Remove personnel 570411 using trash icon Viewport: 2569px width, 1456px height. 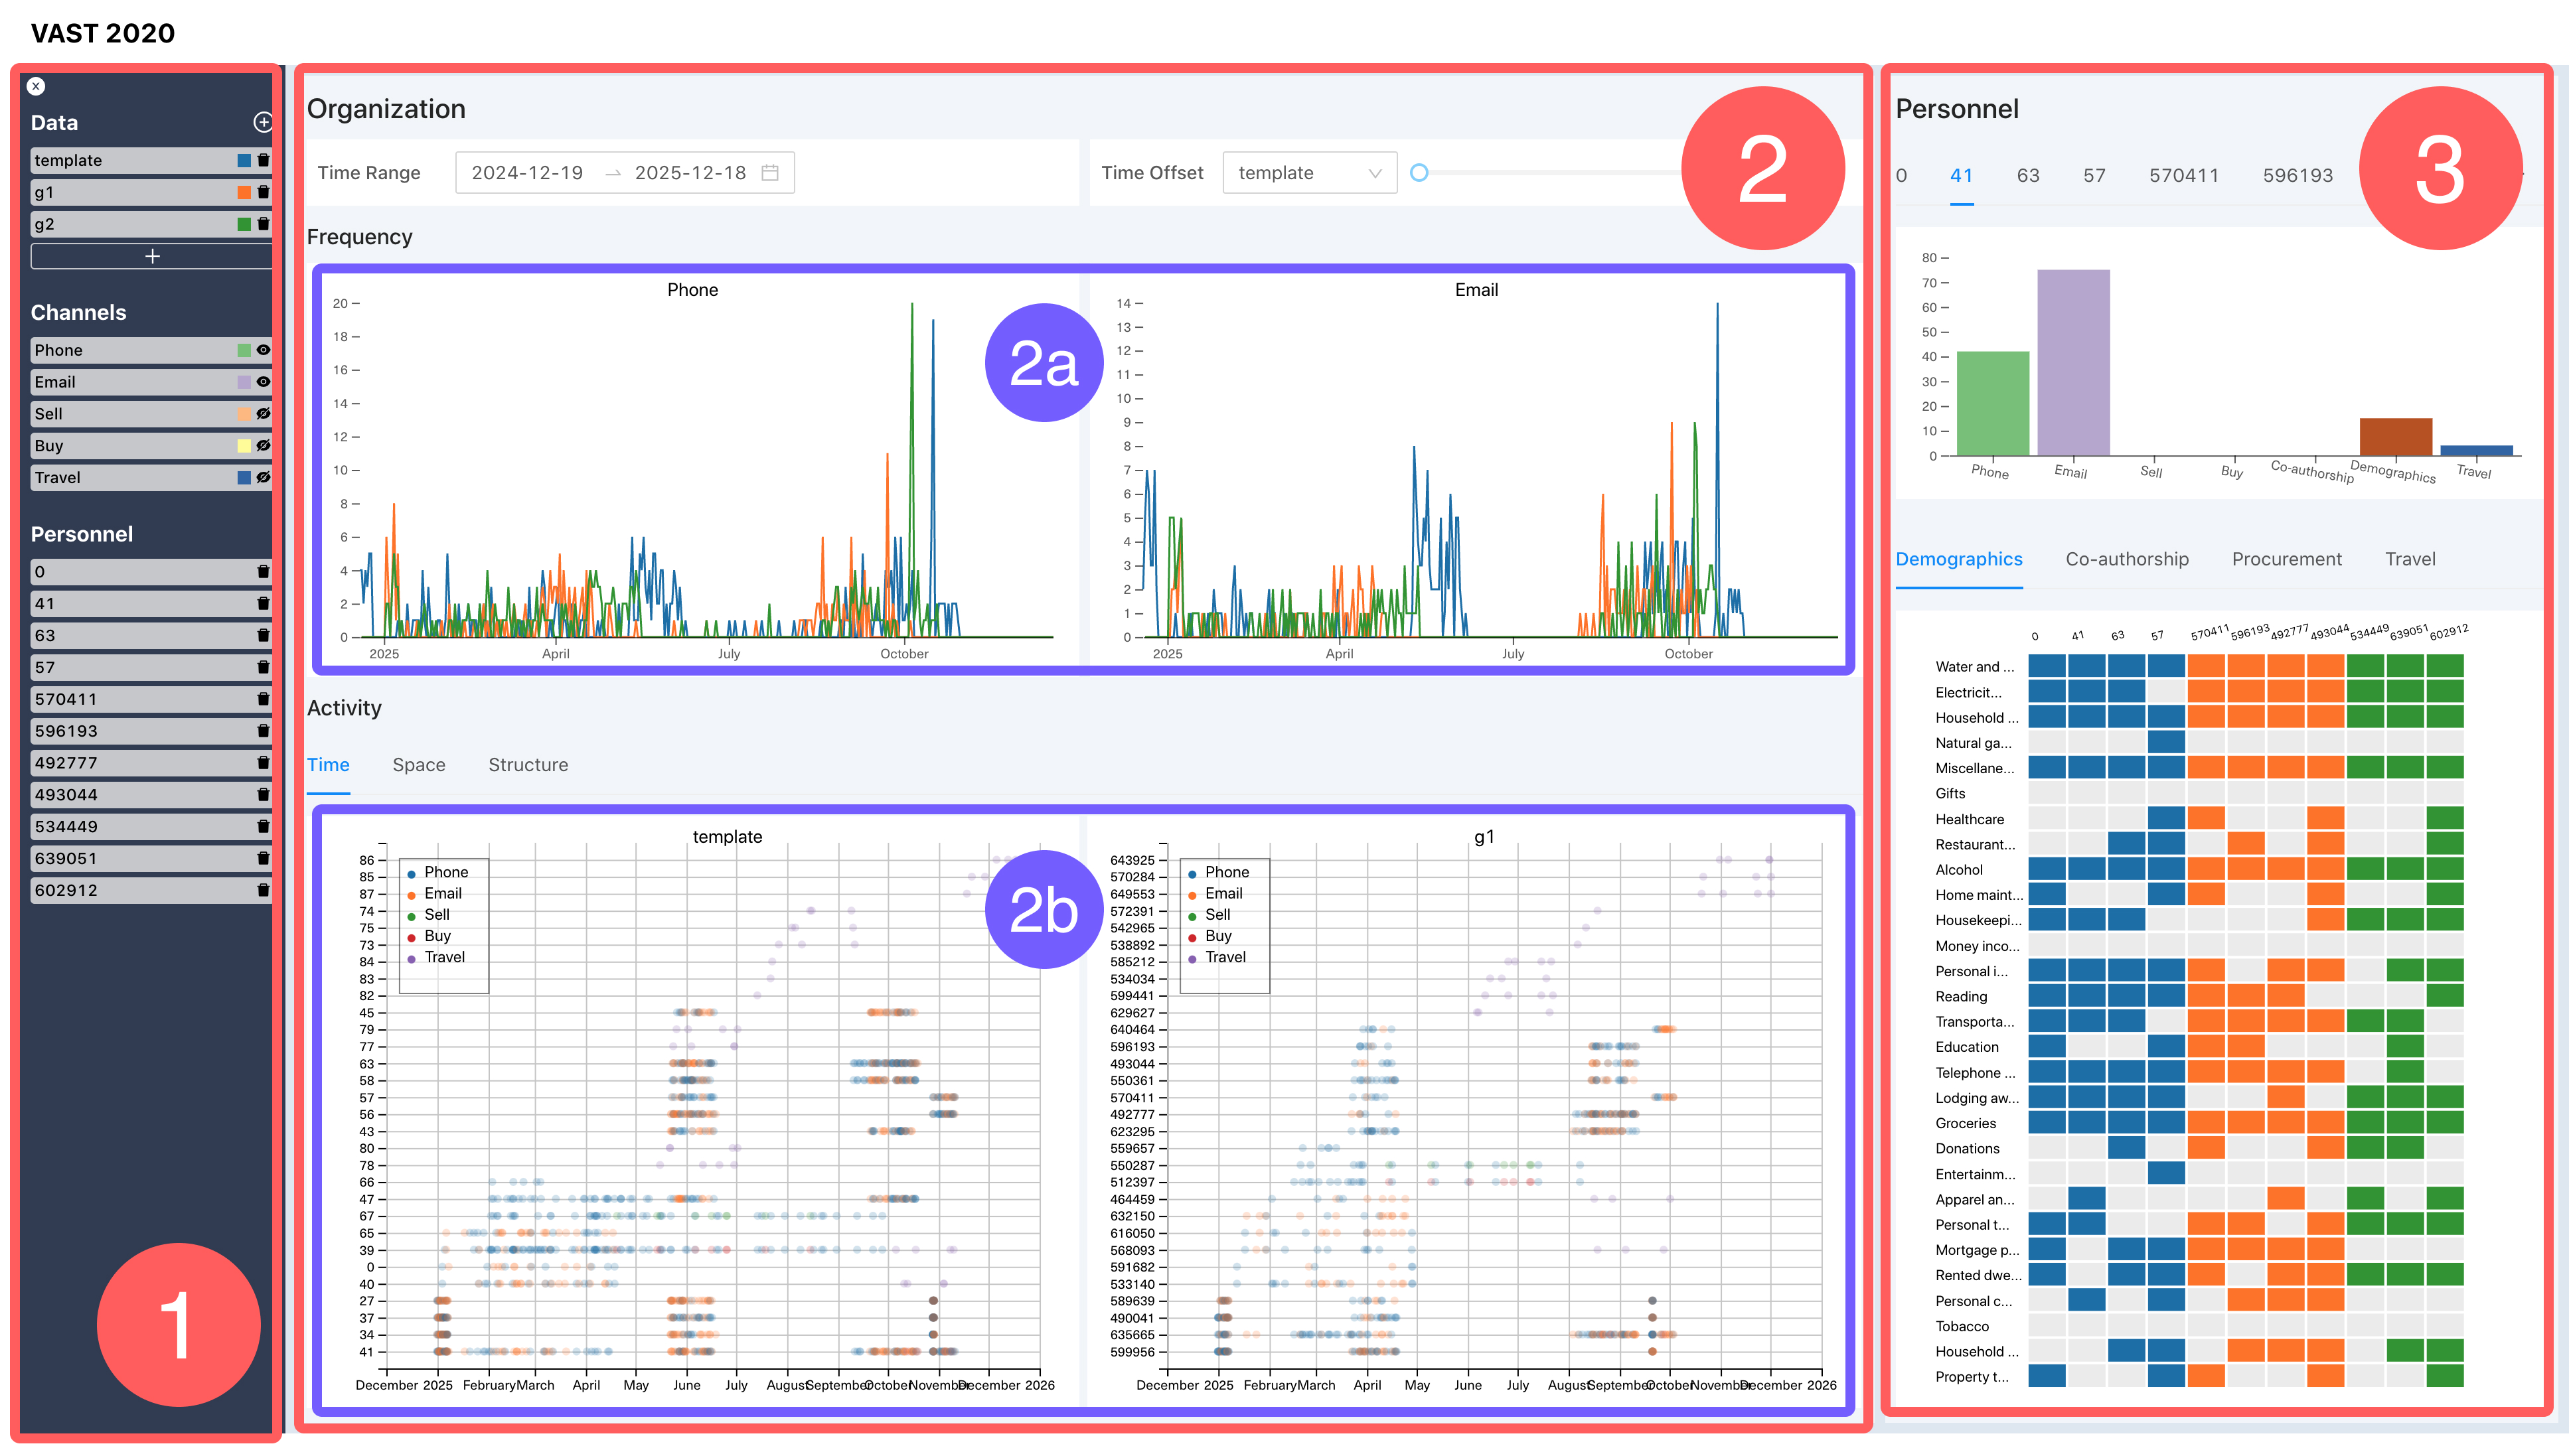[x=264, y=699]
